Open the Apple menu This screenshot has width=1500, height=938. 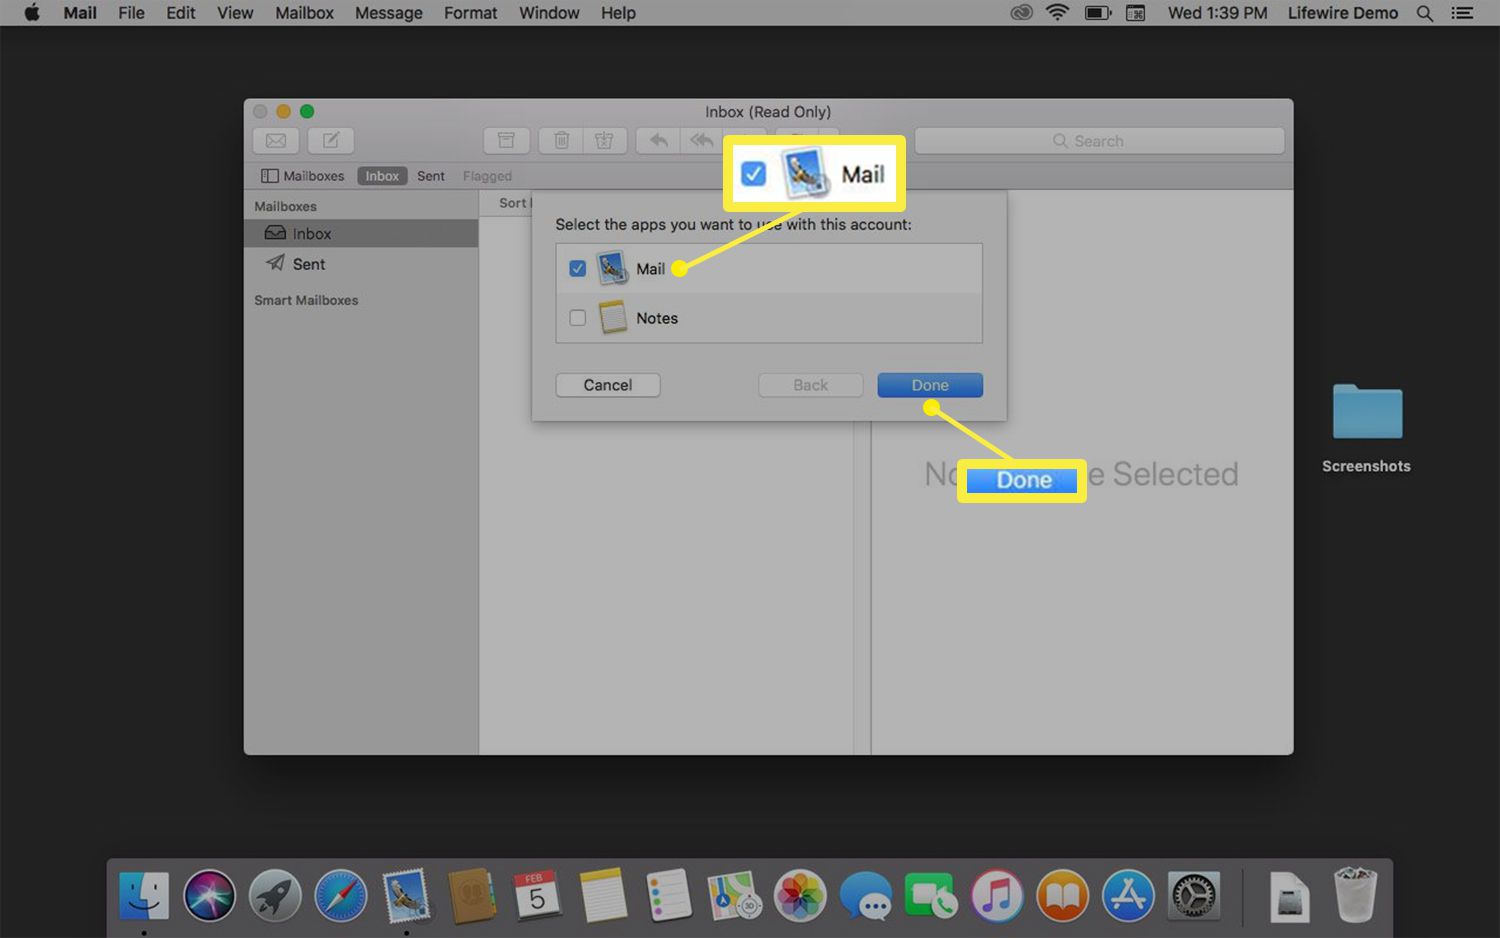click(31, 13)
